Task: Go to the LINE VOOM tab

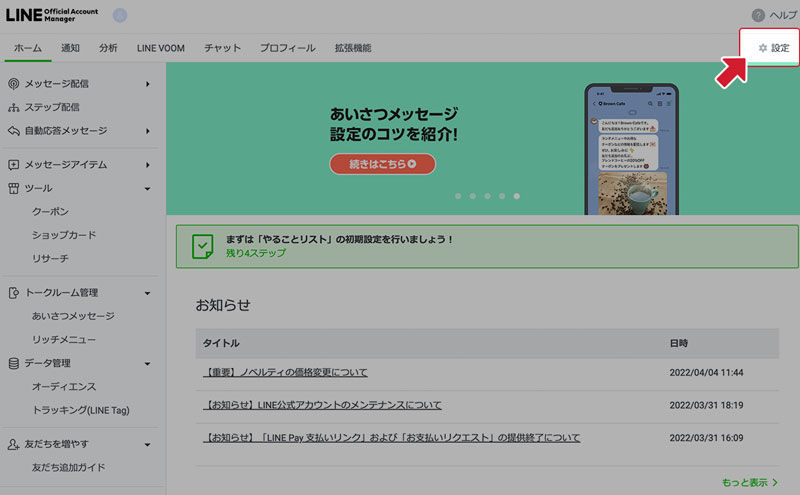Action: pos(161,48)
